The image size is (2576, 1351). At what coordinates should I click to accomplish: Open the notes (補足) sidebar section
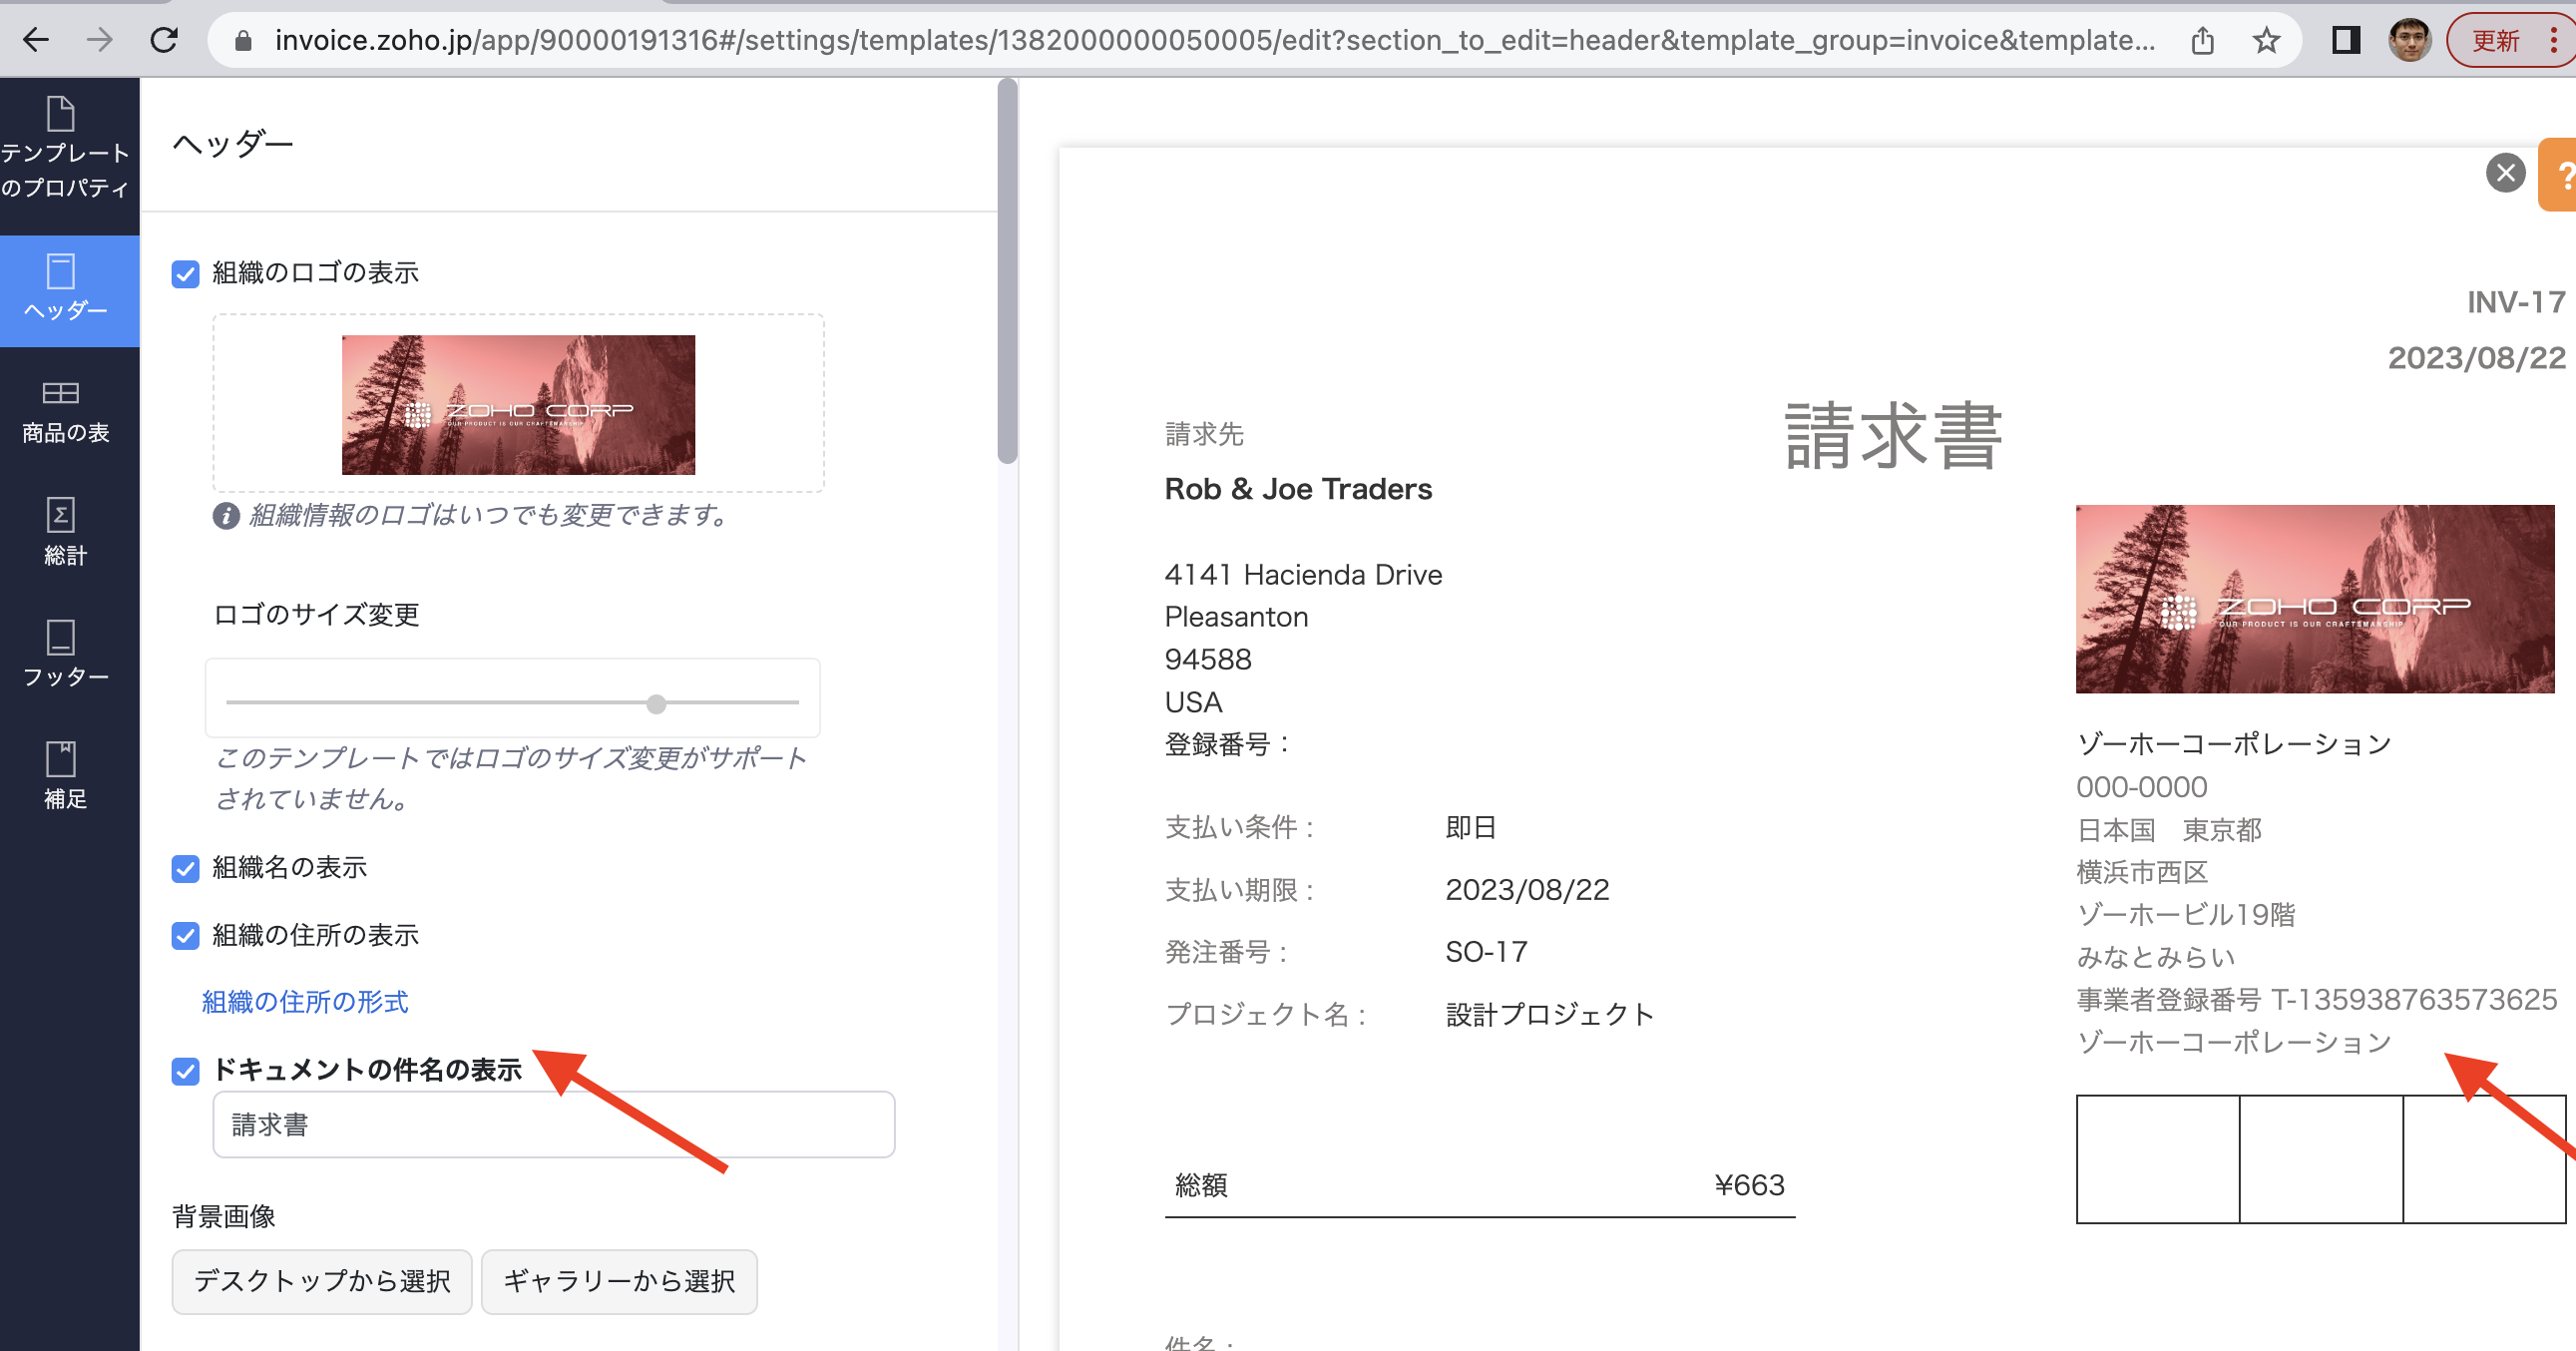pyautogui.click(x=64, y=777)
